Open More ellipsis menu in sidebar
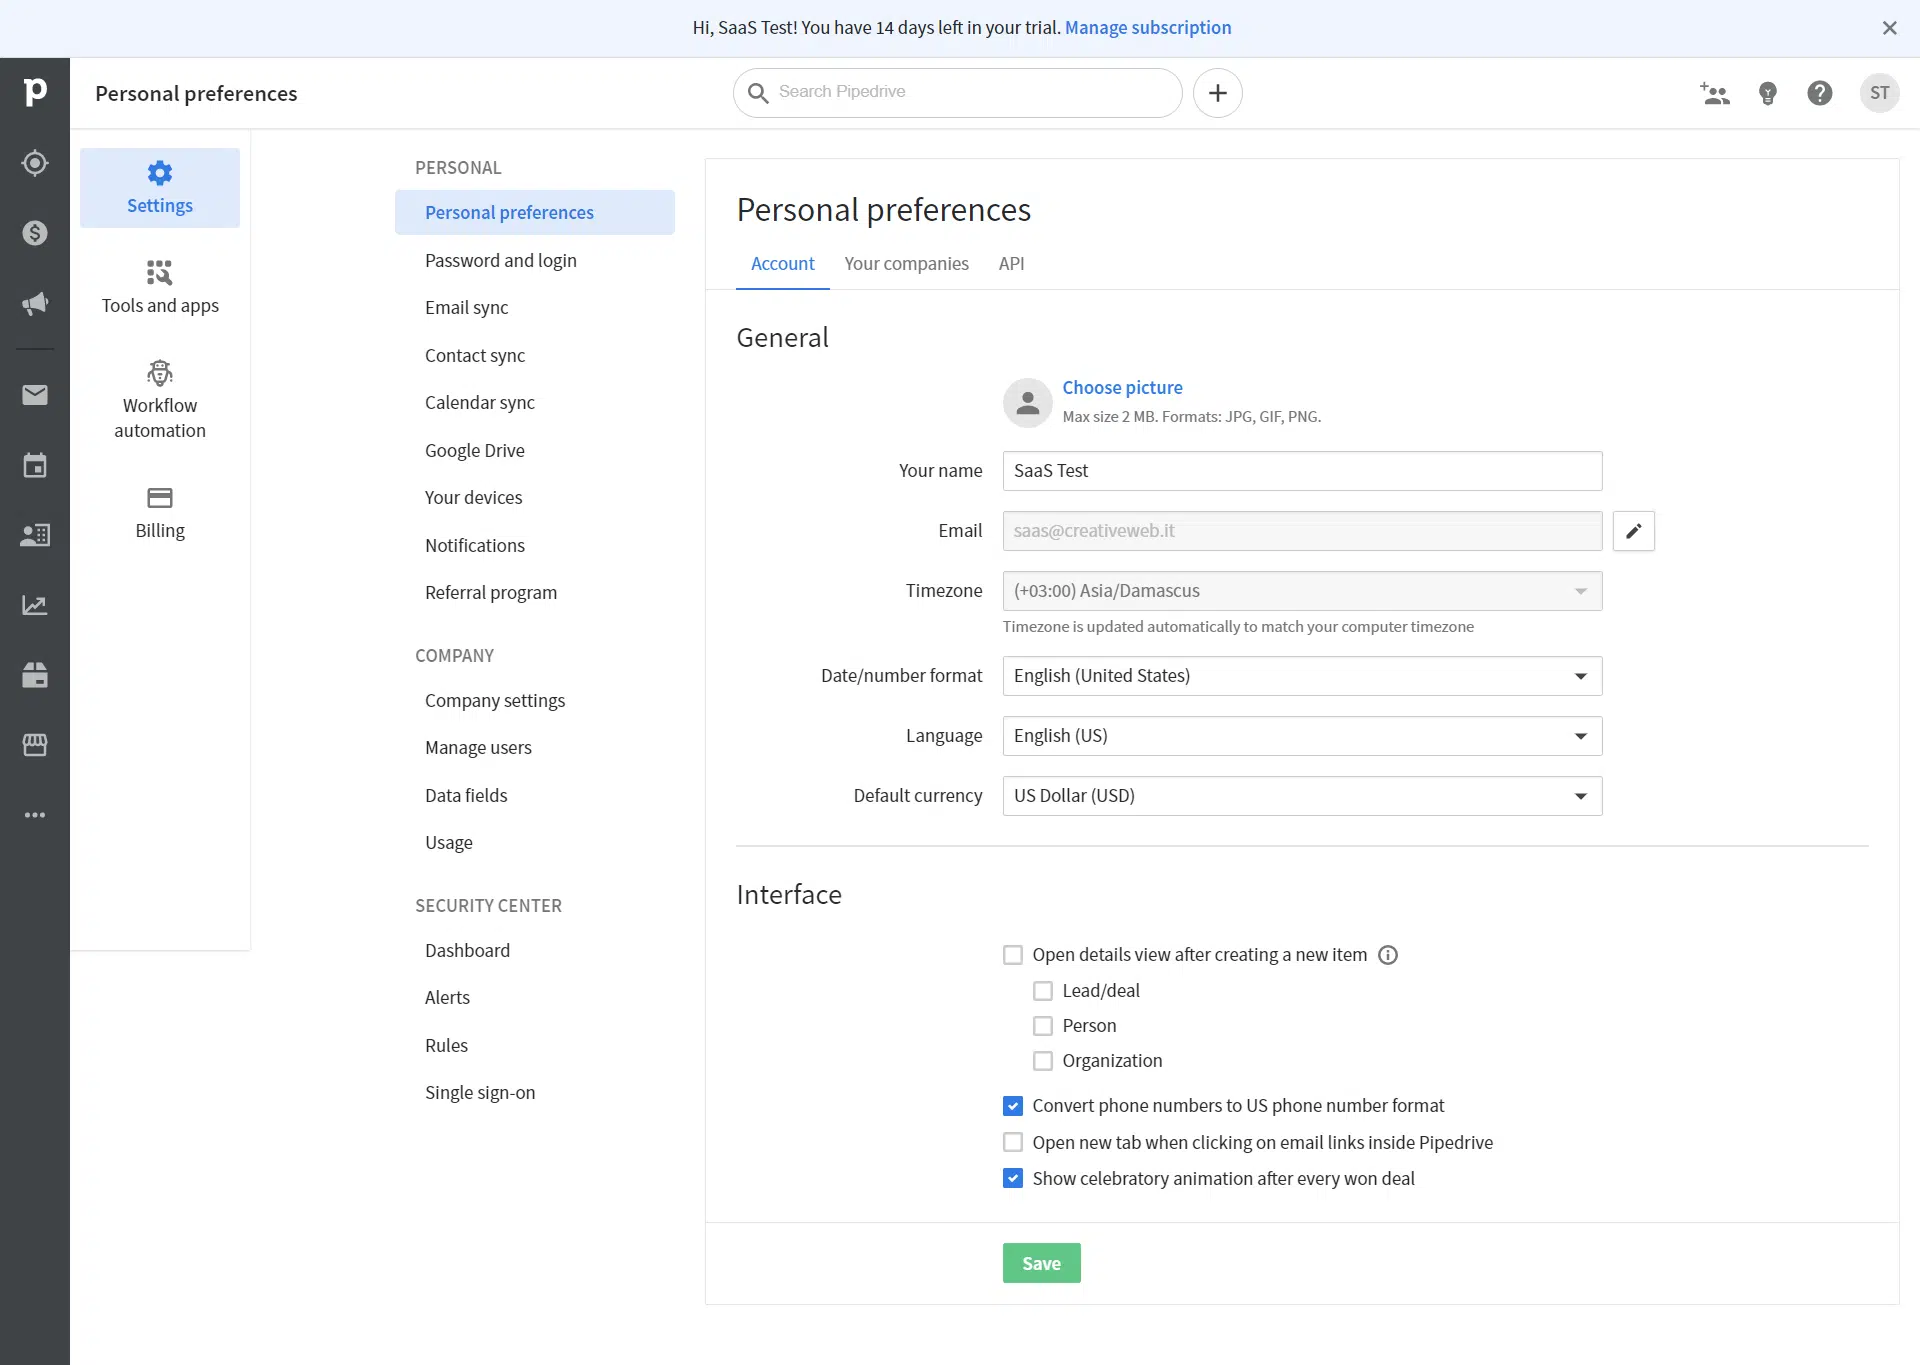 point(35,815)
